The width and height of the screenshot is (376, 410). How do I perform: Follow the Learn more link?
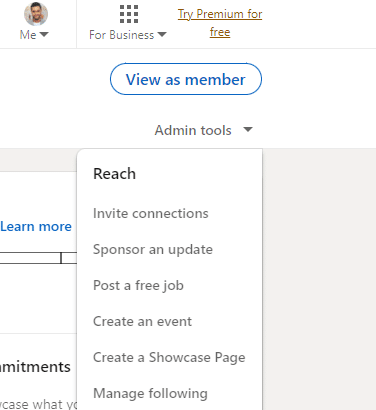36,227
